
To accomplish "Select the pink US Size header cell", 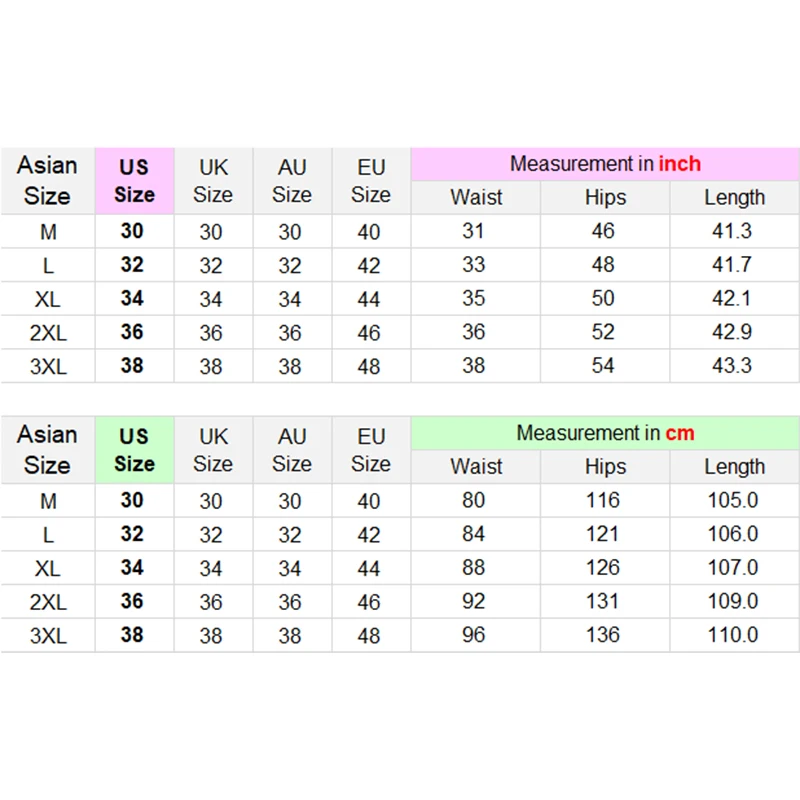I will click(x=135, y=181).
